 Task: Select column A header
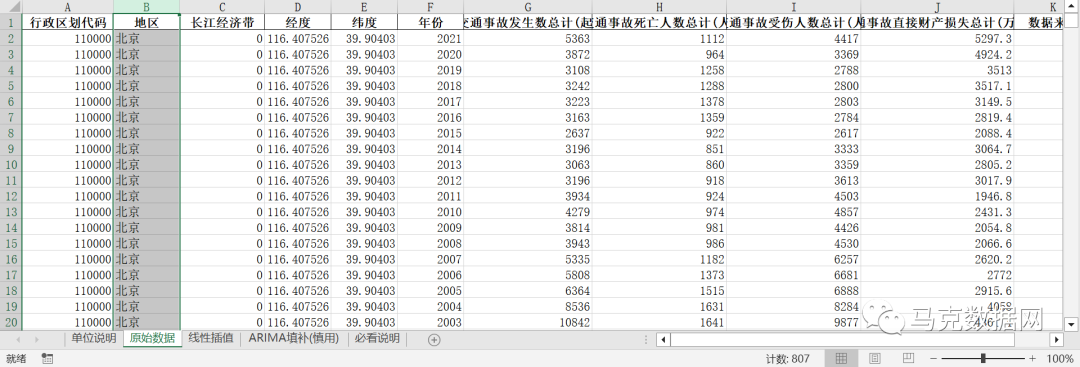pos(68,6)
